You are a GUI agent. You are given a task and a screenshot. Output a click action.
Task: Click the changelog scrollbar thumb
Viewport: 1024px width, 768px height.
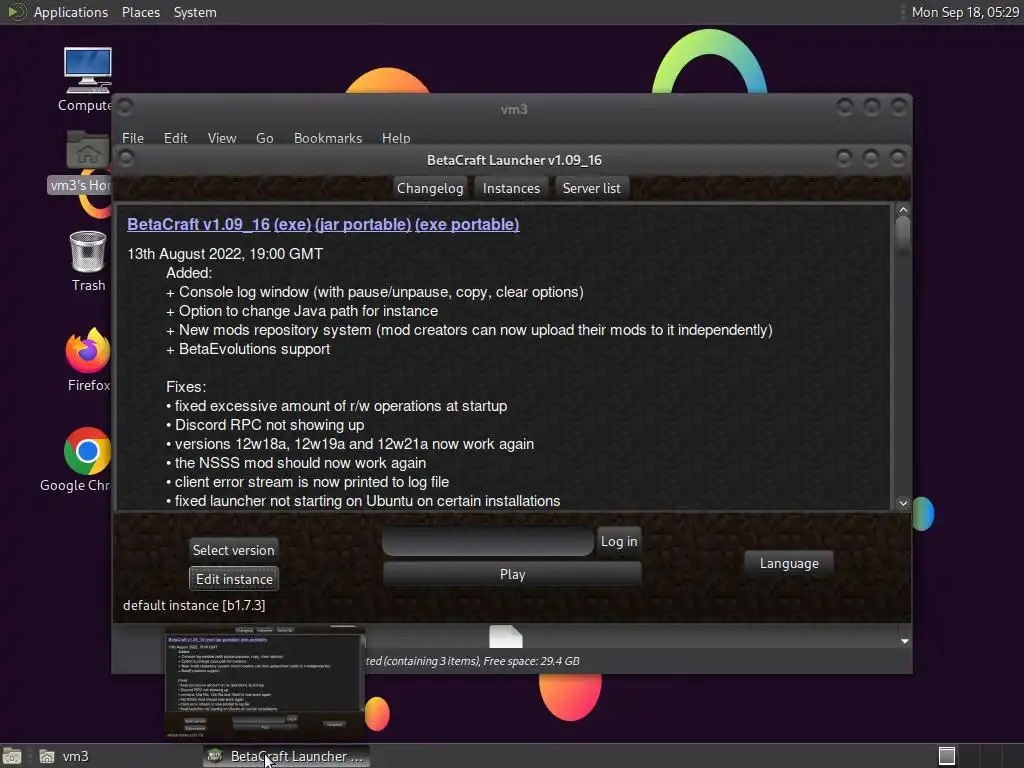click(x=903, y=236)
